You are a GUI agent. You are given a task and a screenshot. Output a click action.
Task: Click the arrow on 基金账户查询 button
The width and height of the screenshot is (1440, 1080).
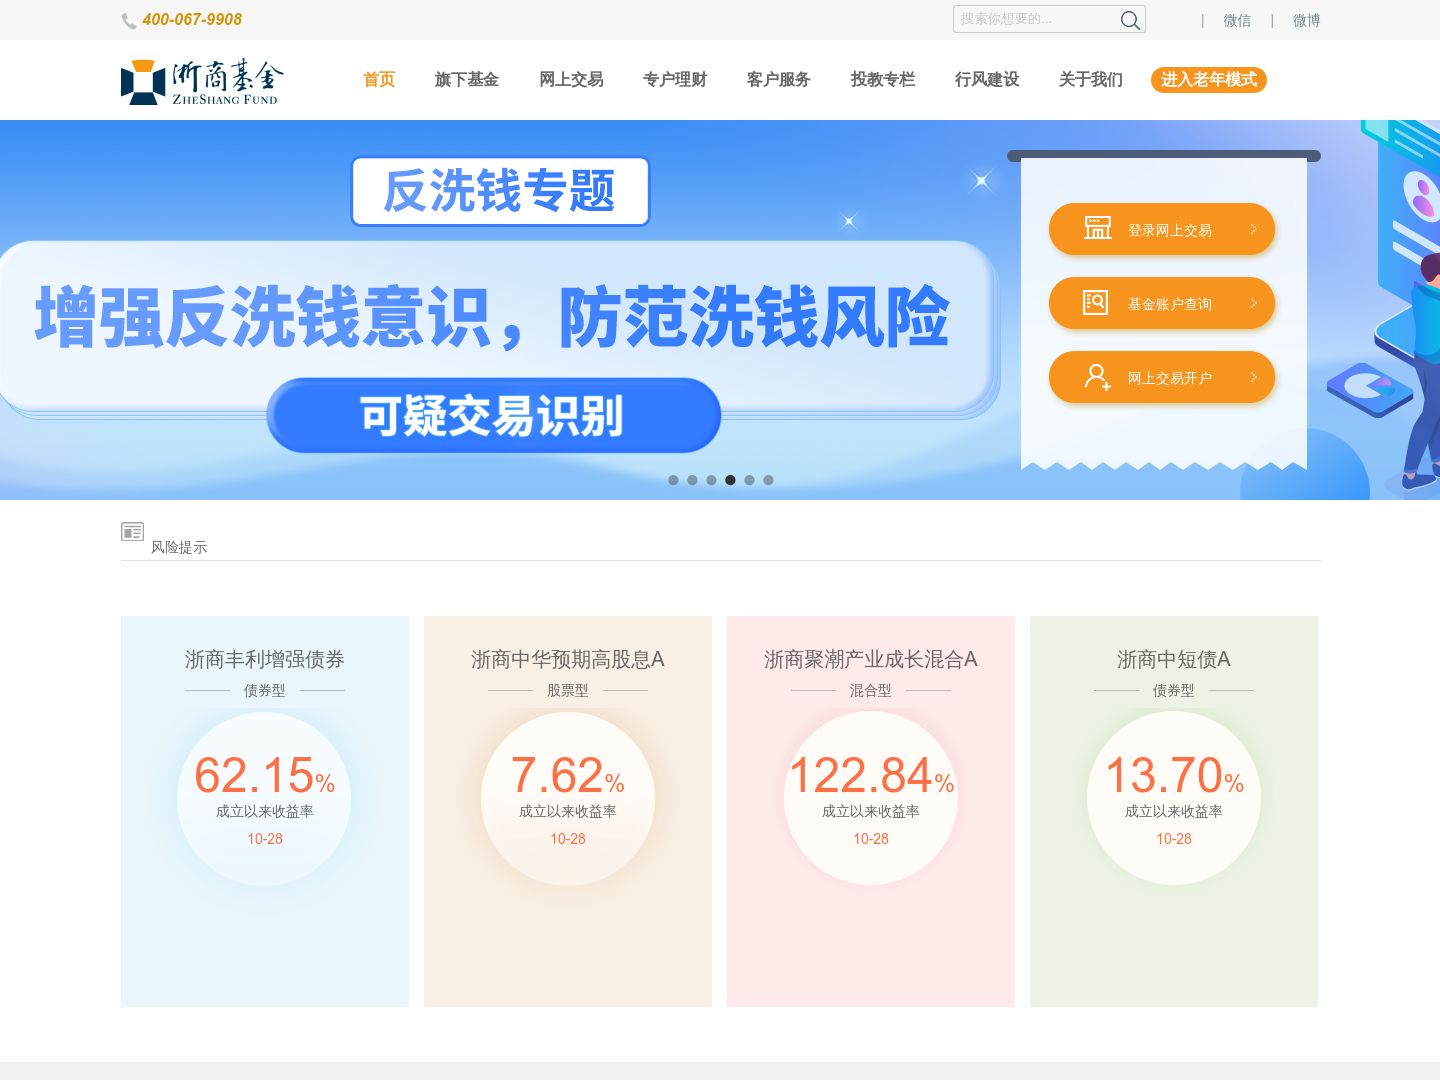coord(1254,303)
